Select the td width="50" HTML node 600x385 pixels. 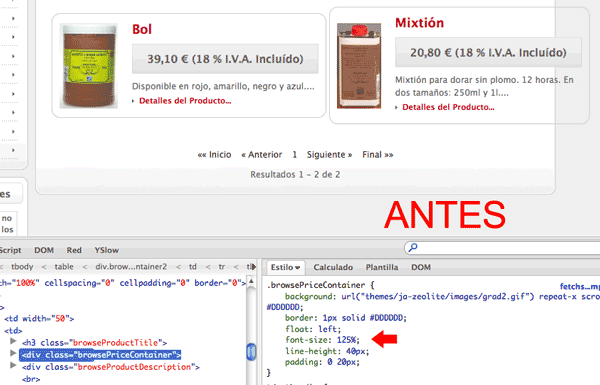(x=39, y=318)
